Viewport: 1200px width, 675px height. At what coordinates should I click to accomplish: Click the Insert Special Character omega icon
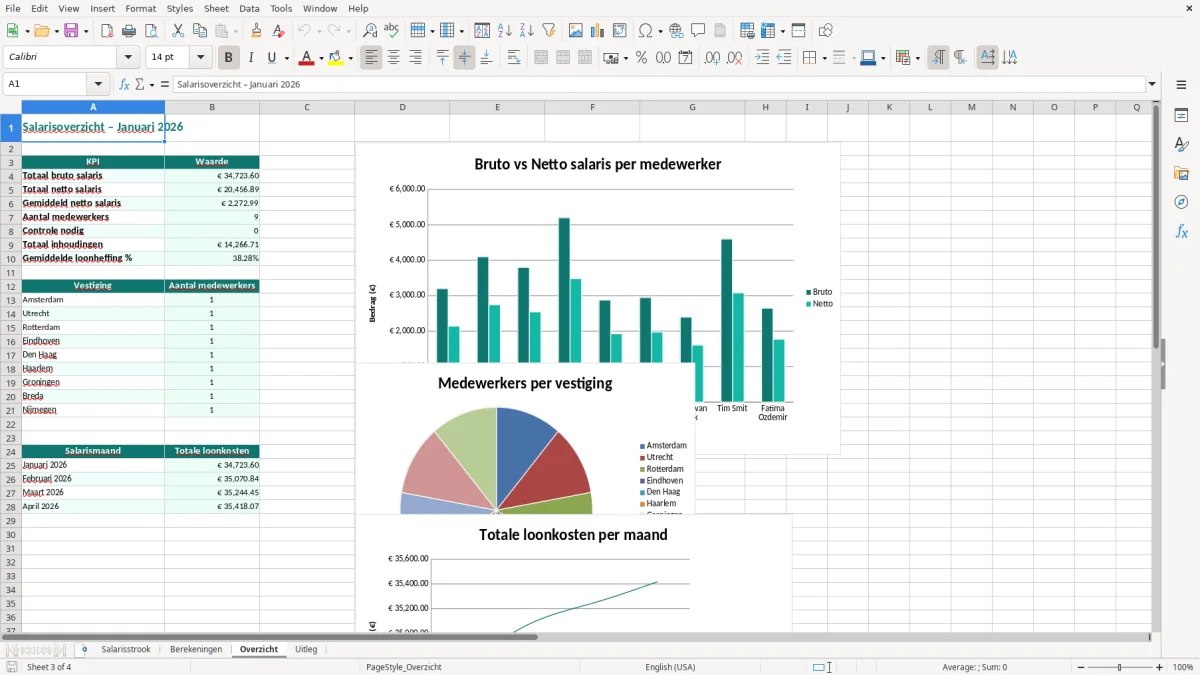645,31
